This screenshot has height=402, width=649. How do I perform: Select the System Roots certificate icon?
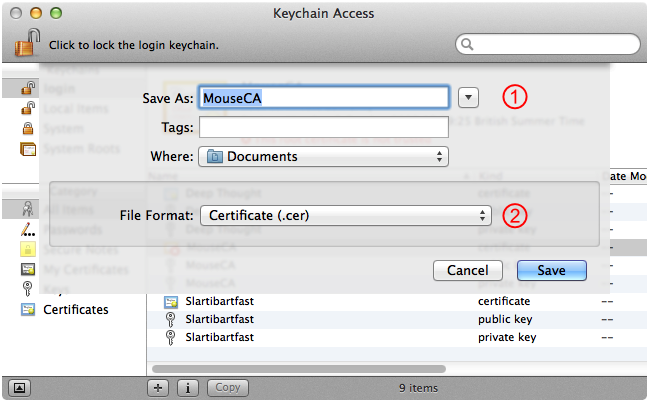pyautogui.click(x=28, y=149)
